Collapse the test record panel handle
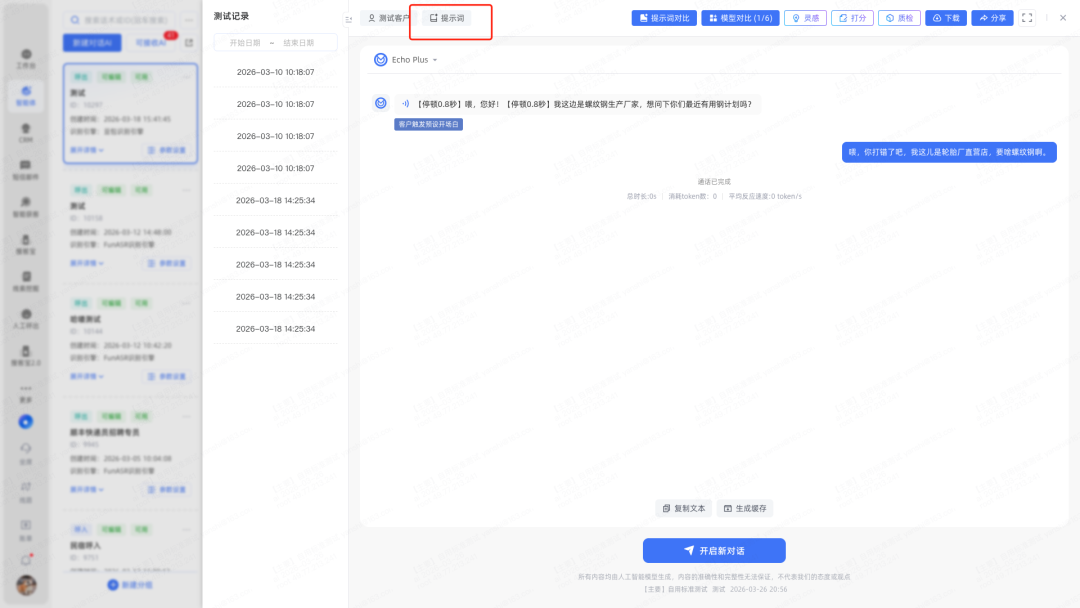 click(x=349, y=19)
